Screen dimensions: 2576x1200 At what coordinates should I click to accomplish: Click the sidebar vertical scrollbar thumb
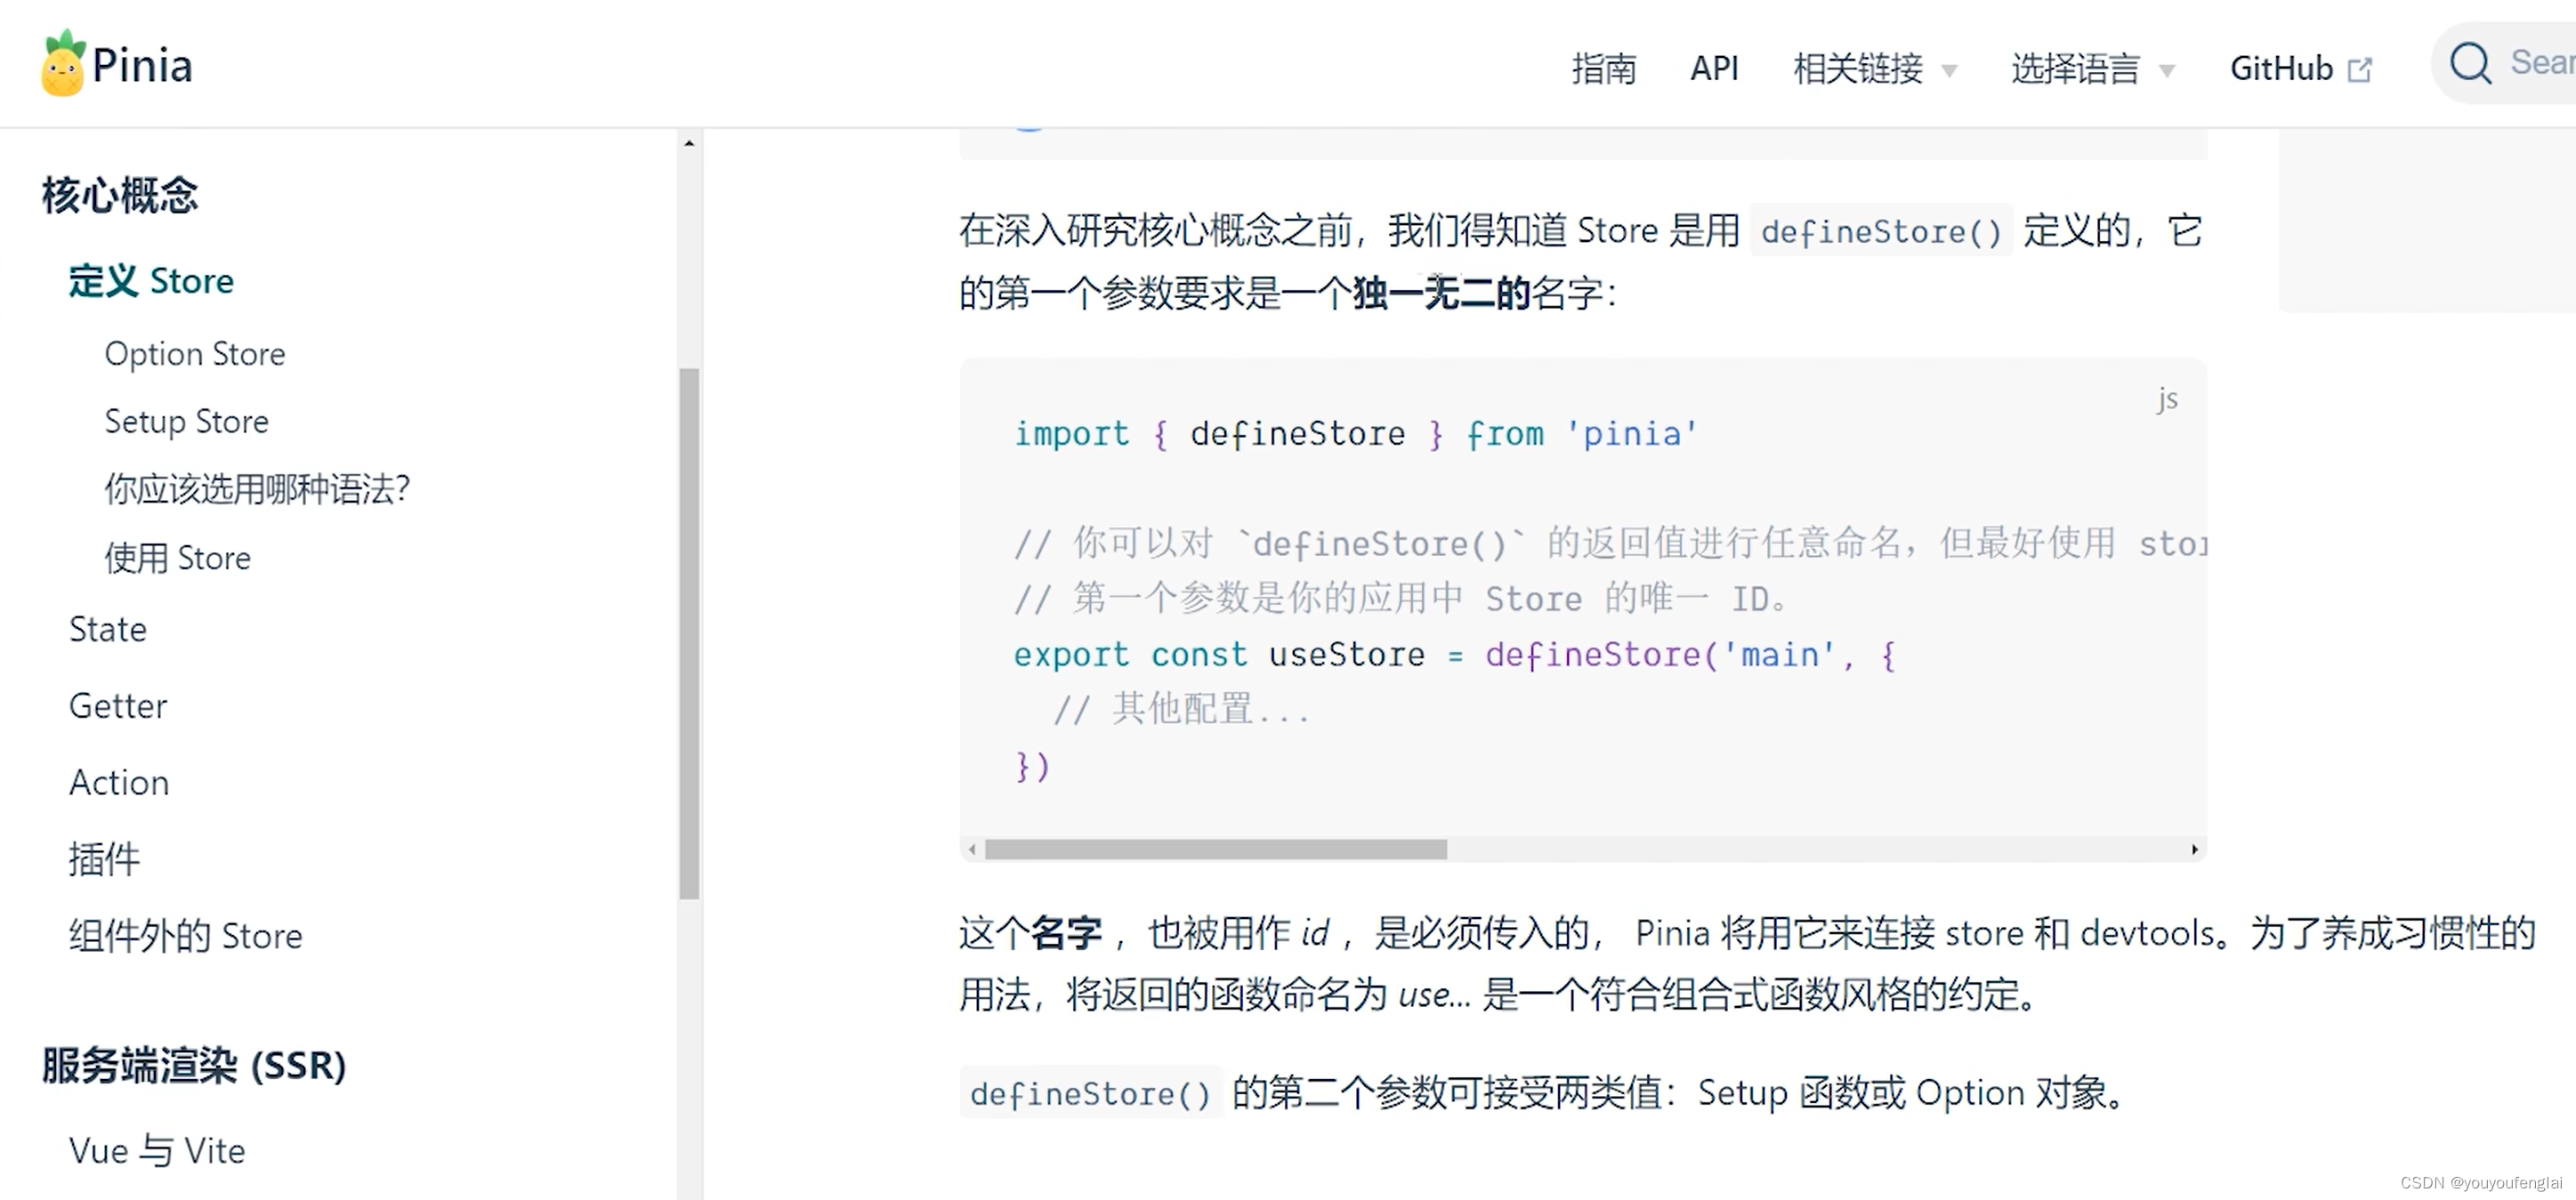pos(689,634)
